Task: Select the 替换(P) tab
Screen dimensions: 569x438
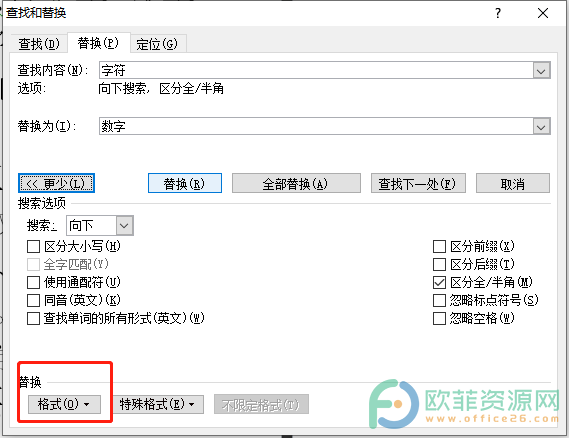Action: (98, 43)
